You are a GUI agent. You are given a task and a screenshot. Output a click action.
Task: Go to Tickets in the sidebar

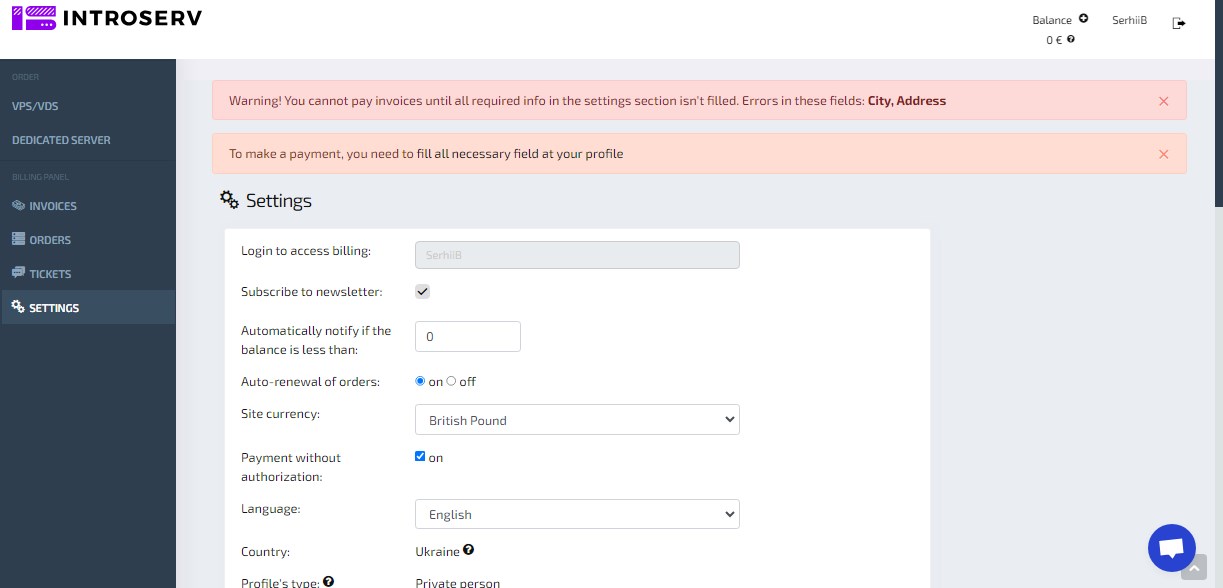pos(50,274)
